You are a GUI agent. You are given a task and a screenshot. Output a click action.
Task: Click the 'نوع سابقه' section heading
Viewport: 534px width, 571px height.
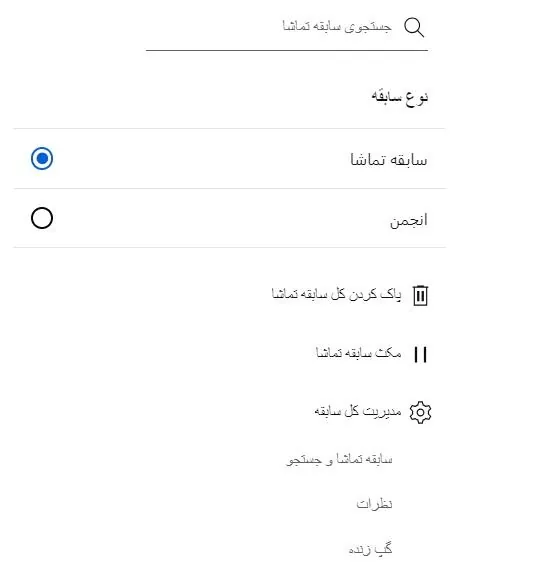tap(400, 97)
